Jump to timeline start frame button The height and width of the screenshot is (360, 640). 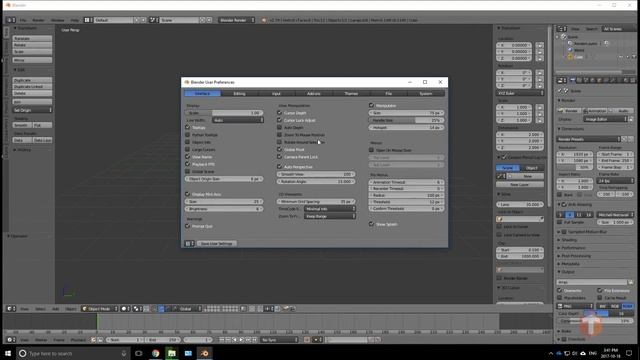click(222, 340)
